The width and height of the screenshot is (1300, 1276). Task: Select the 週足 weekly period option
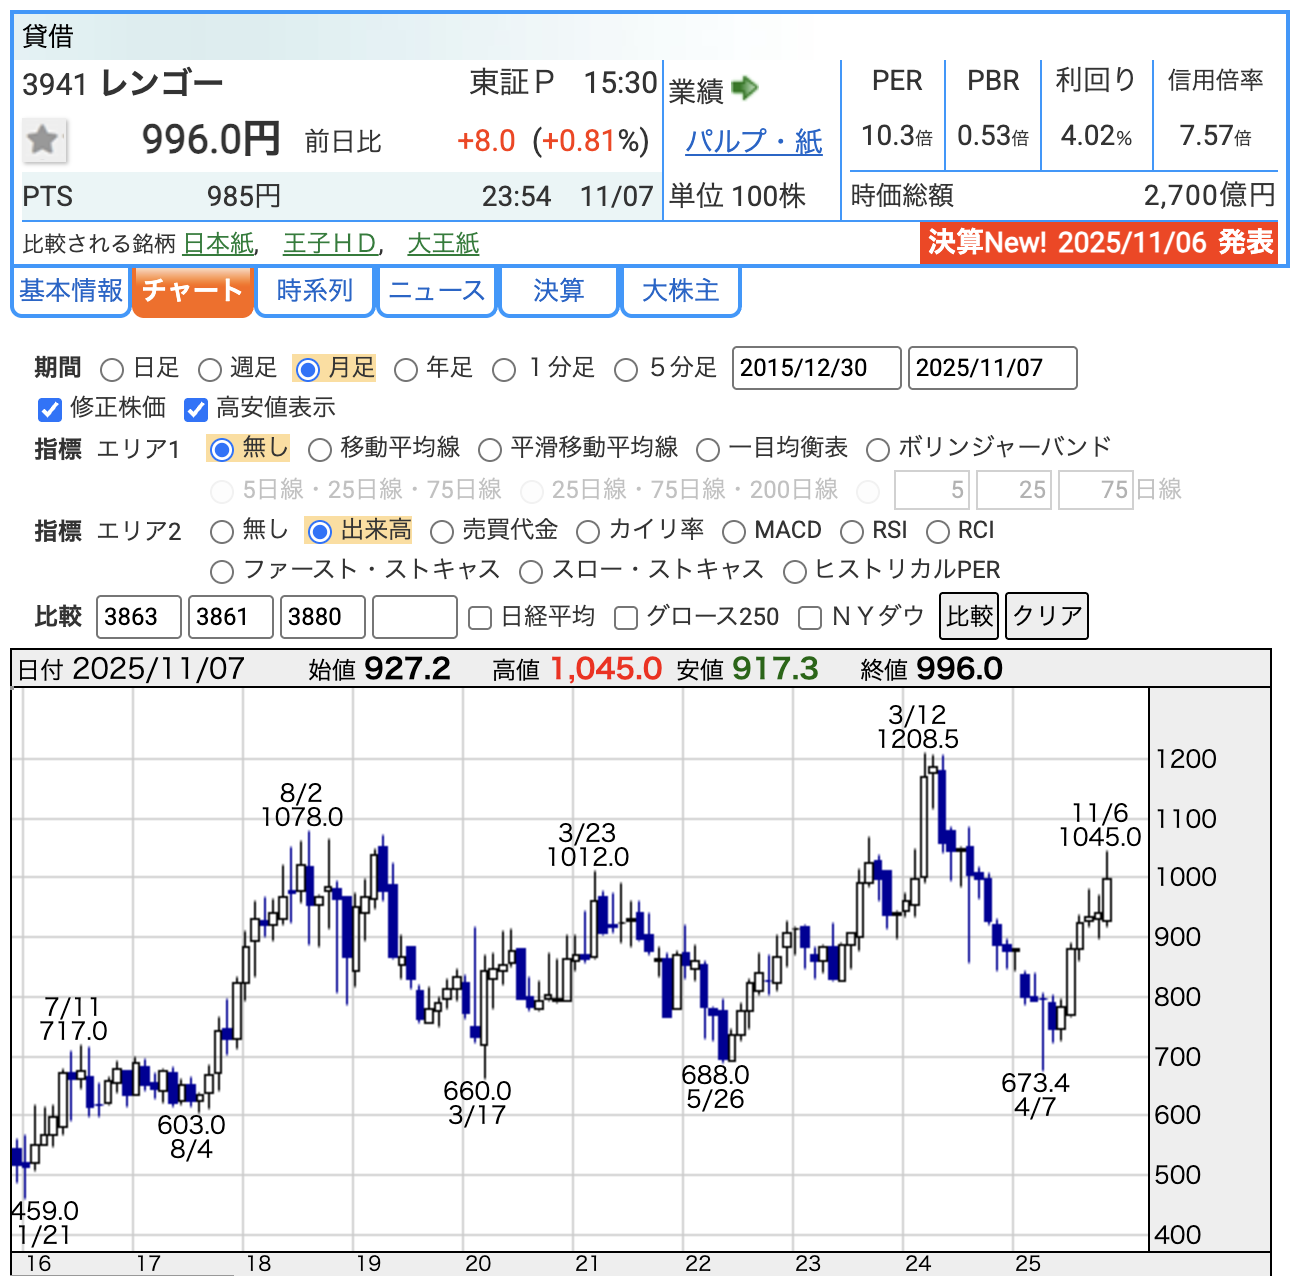(210, 370)
